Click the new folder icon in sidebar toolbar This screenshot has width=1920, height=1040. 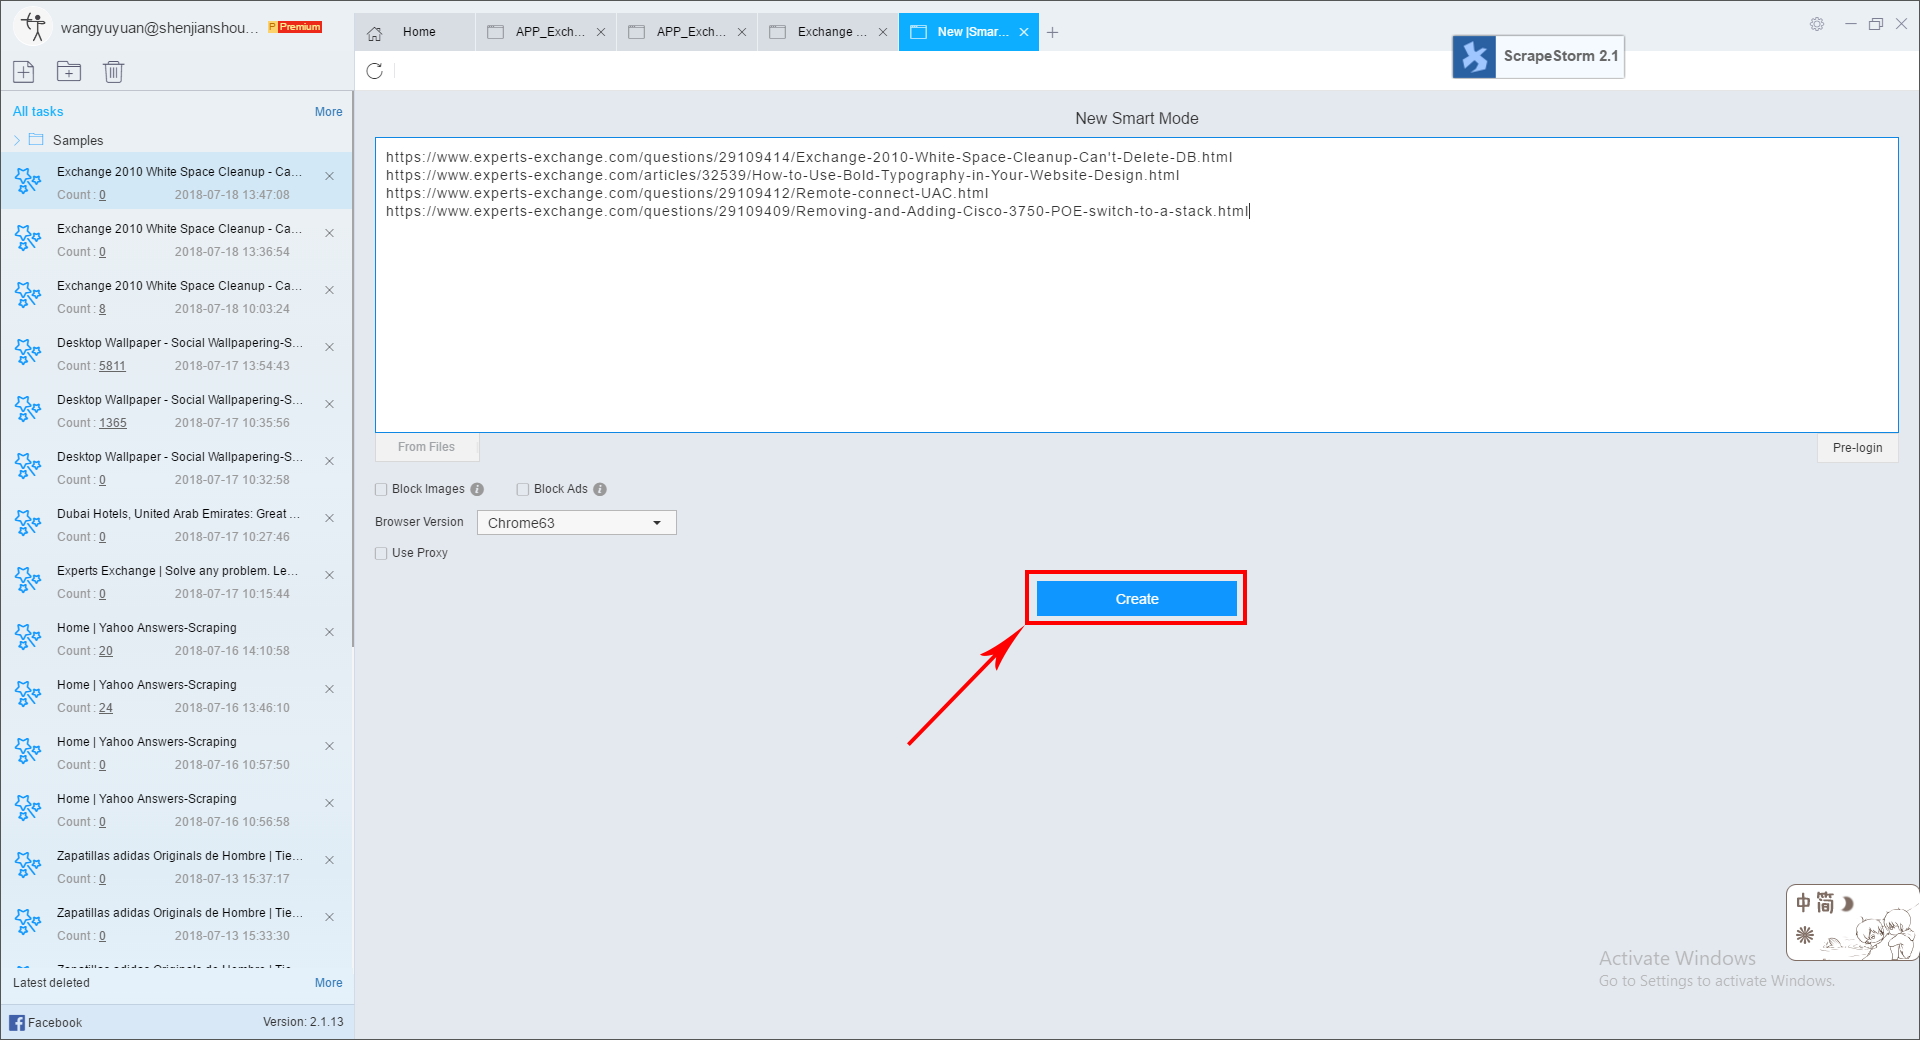point(69,71)
